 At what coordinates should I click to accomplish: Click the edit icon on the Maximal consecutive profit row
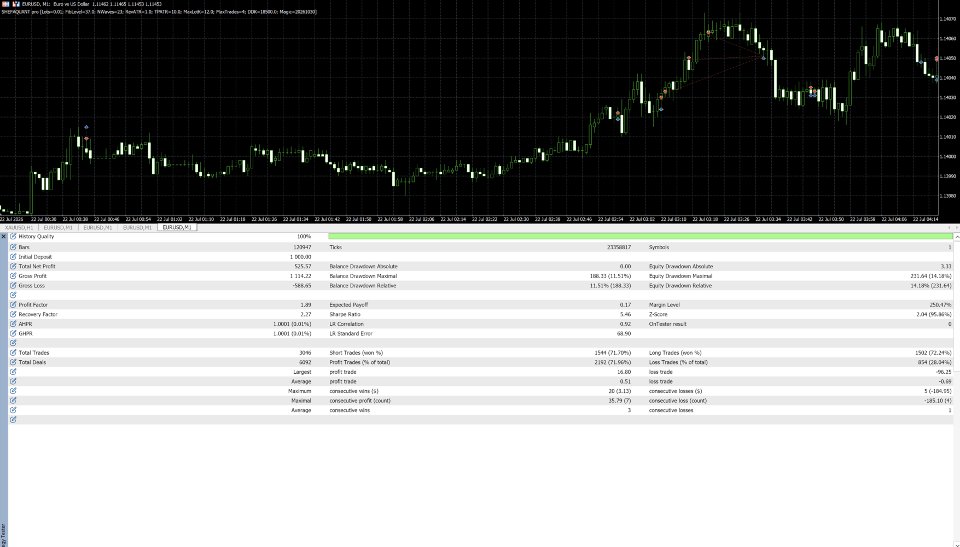(13, 401)
